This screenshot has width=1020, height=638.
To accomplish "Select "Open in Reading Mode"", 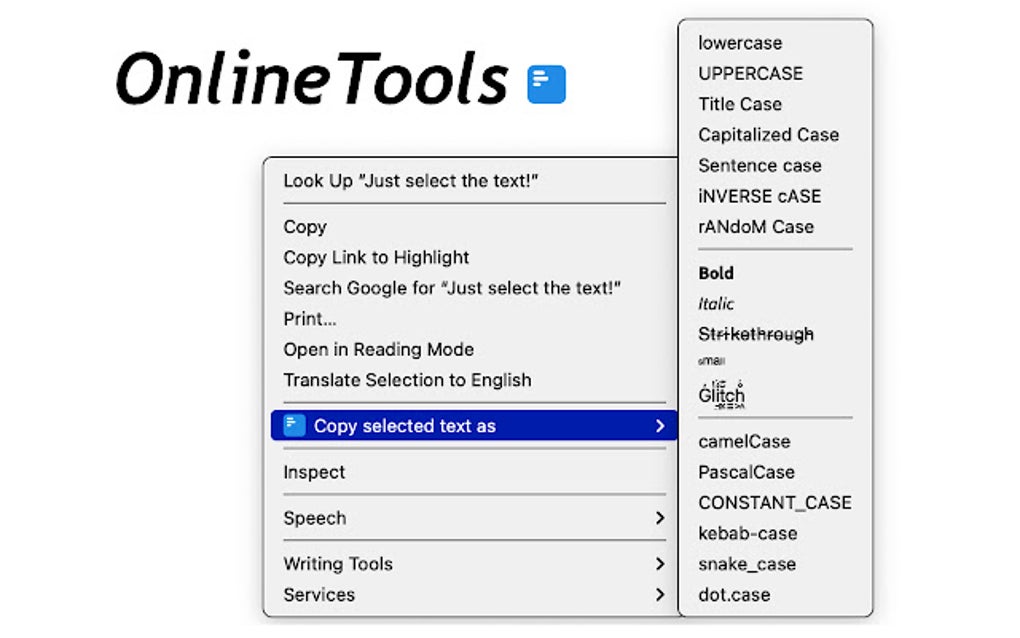I will pos(379,349).
